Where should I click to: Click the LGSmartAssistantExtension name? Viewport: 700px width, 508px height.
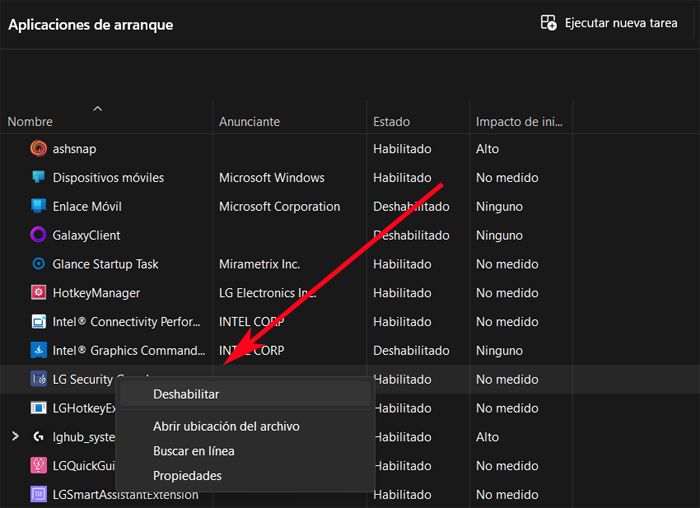(125, 495)
